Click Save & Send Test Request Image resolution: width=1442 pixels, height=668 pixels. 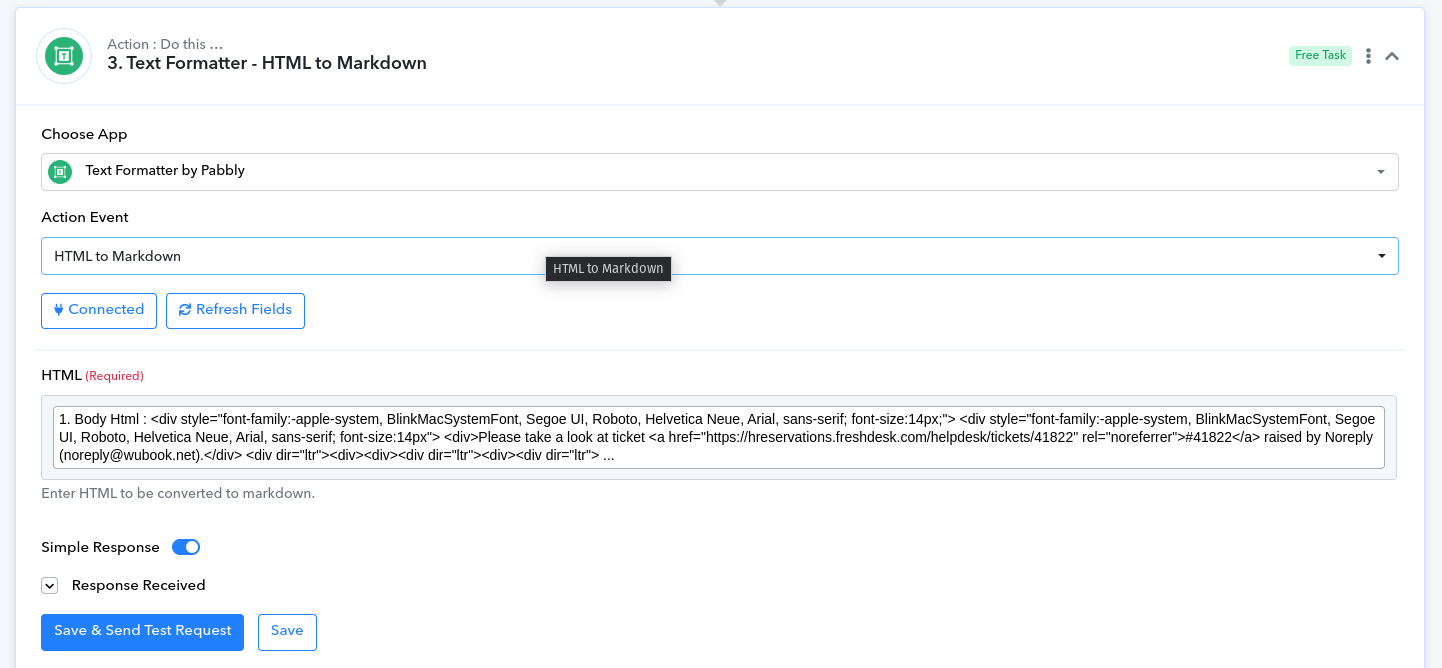click(142, 632)
